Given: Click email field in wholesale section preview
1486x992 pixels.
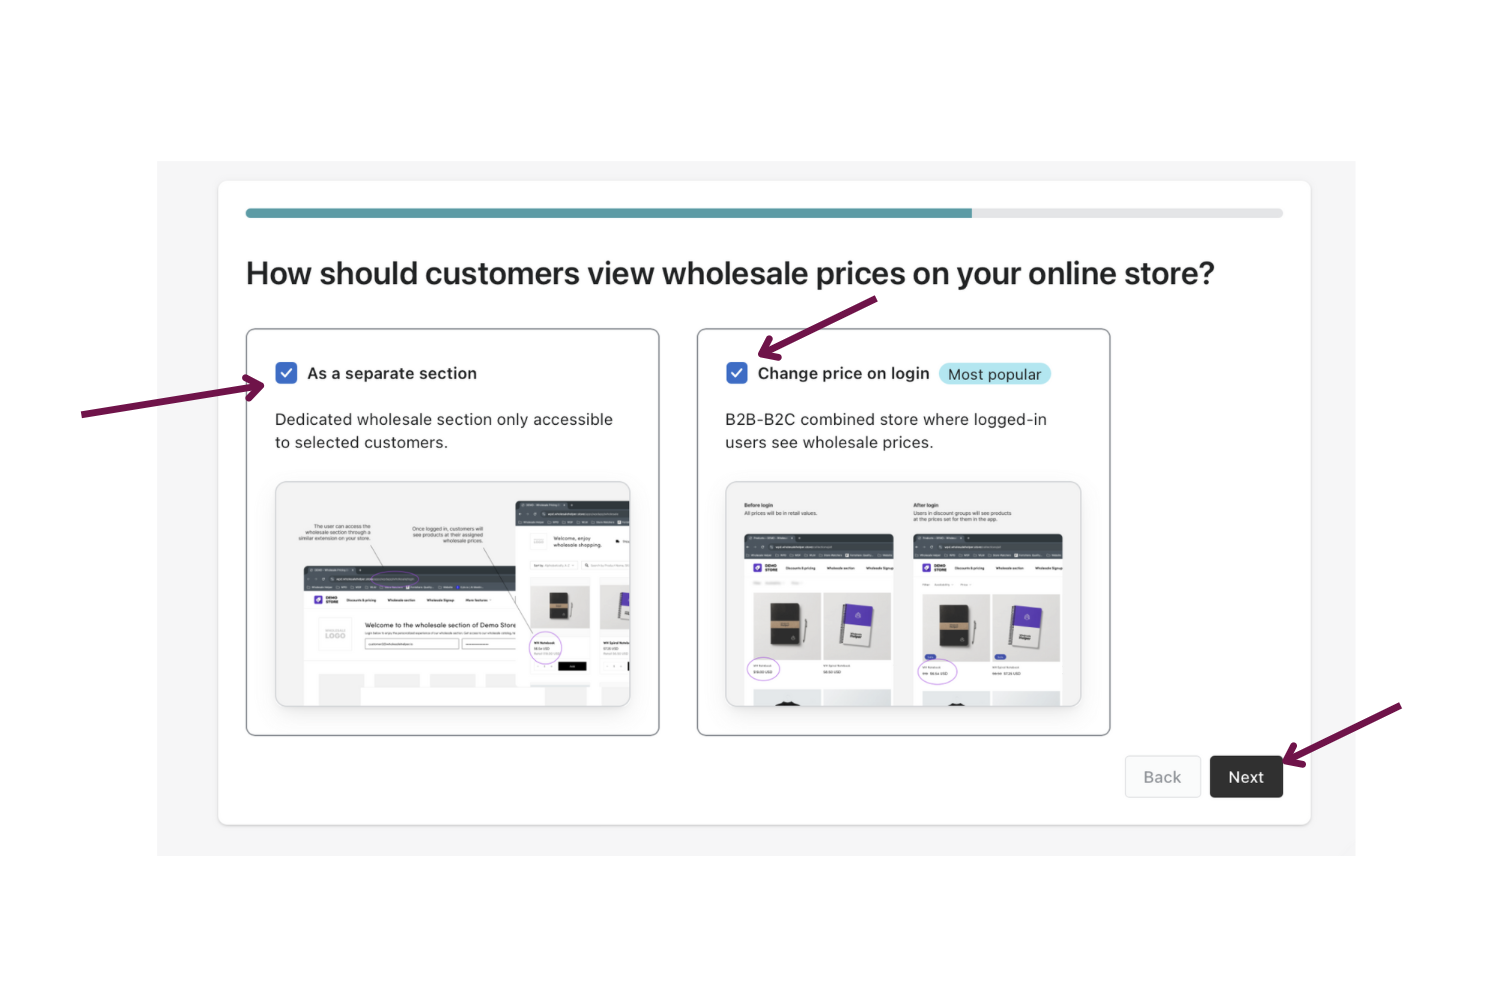Looking at the screenshot, I should pyautogui.click(x=411, y=644).
